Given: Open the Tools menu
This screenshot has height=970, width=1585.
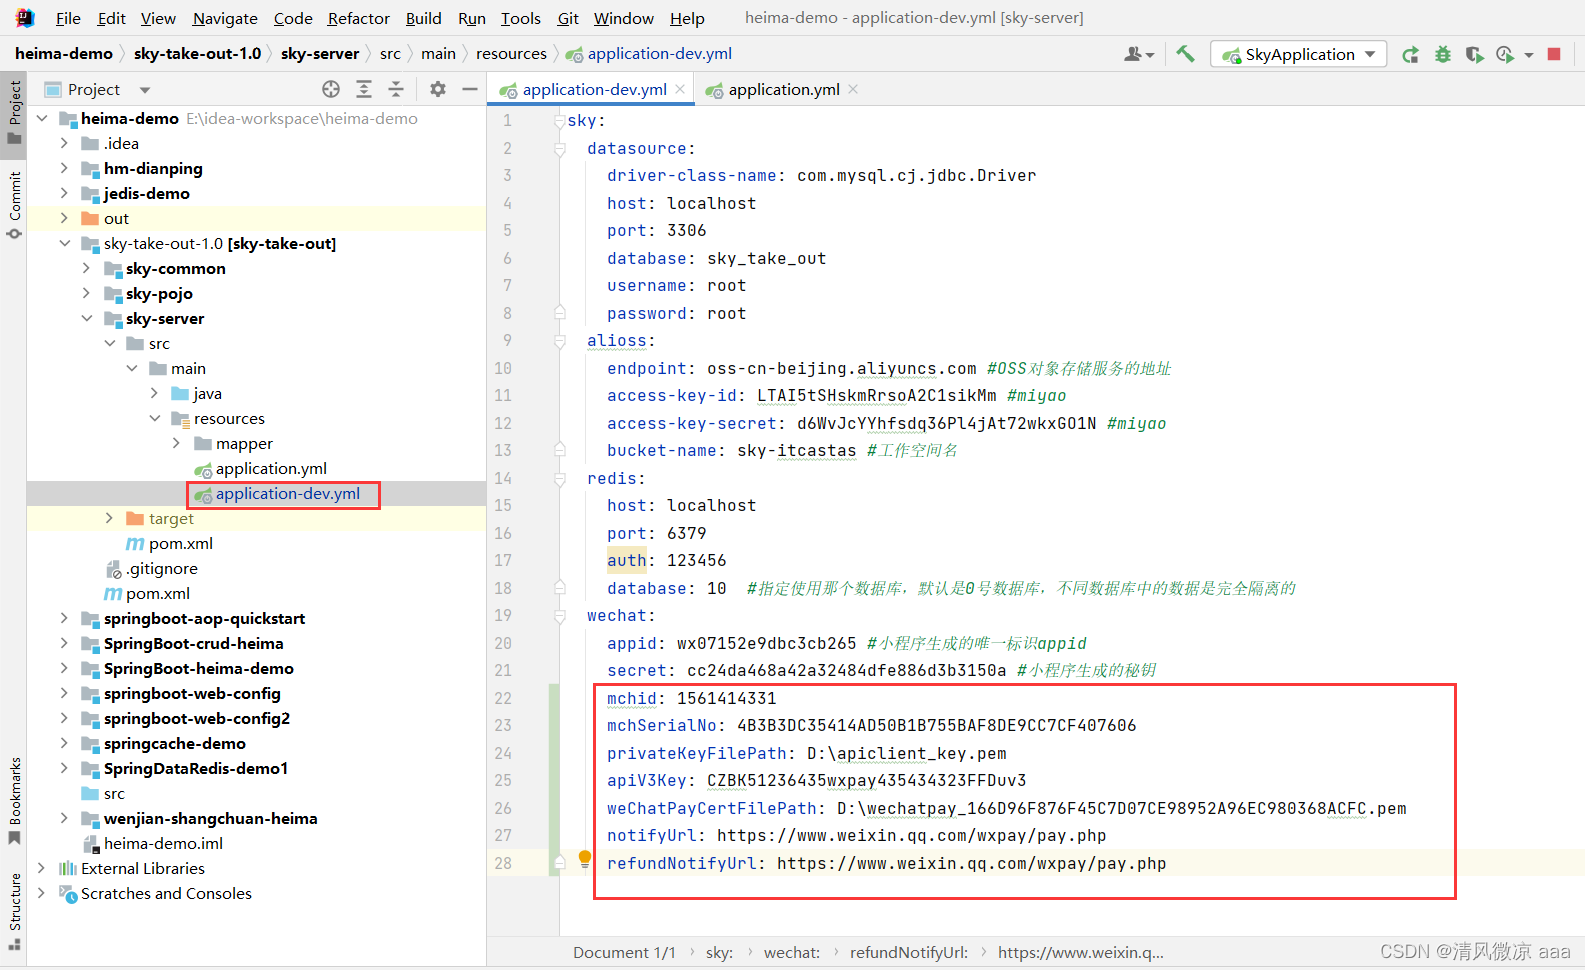Looking at the screenshot, I should click(x=521, y=18).
